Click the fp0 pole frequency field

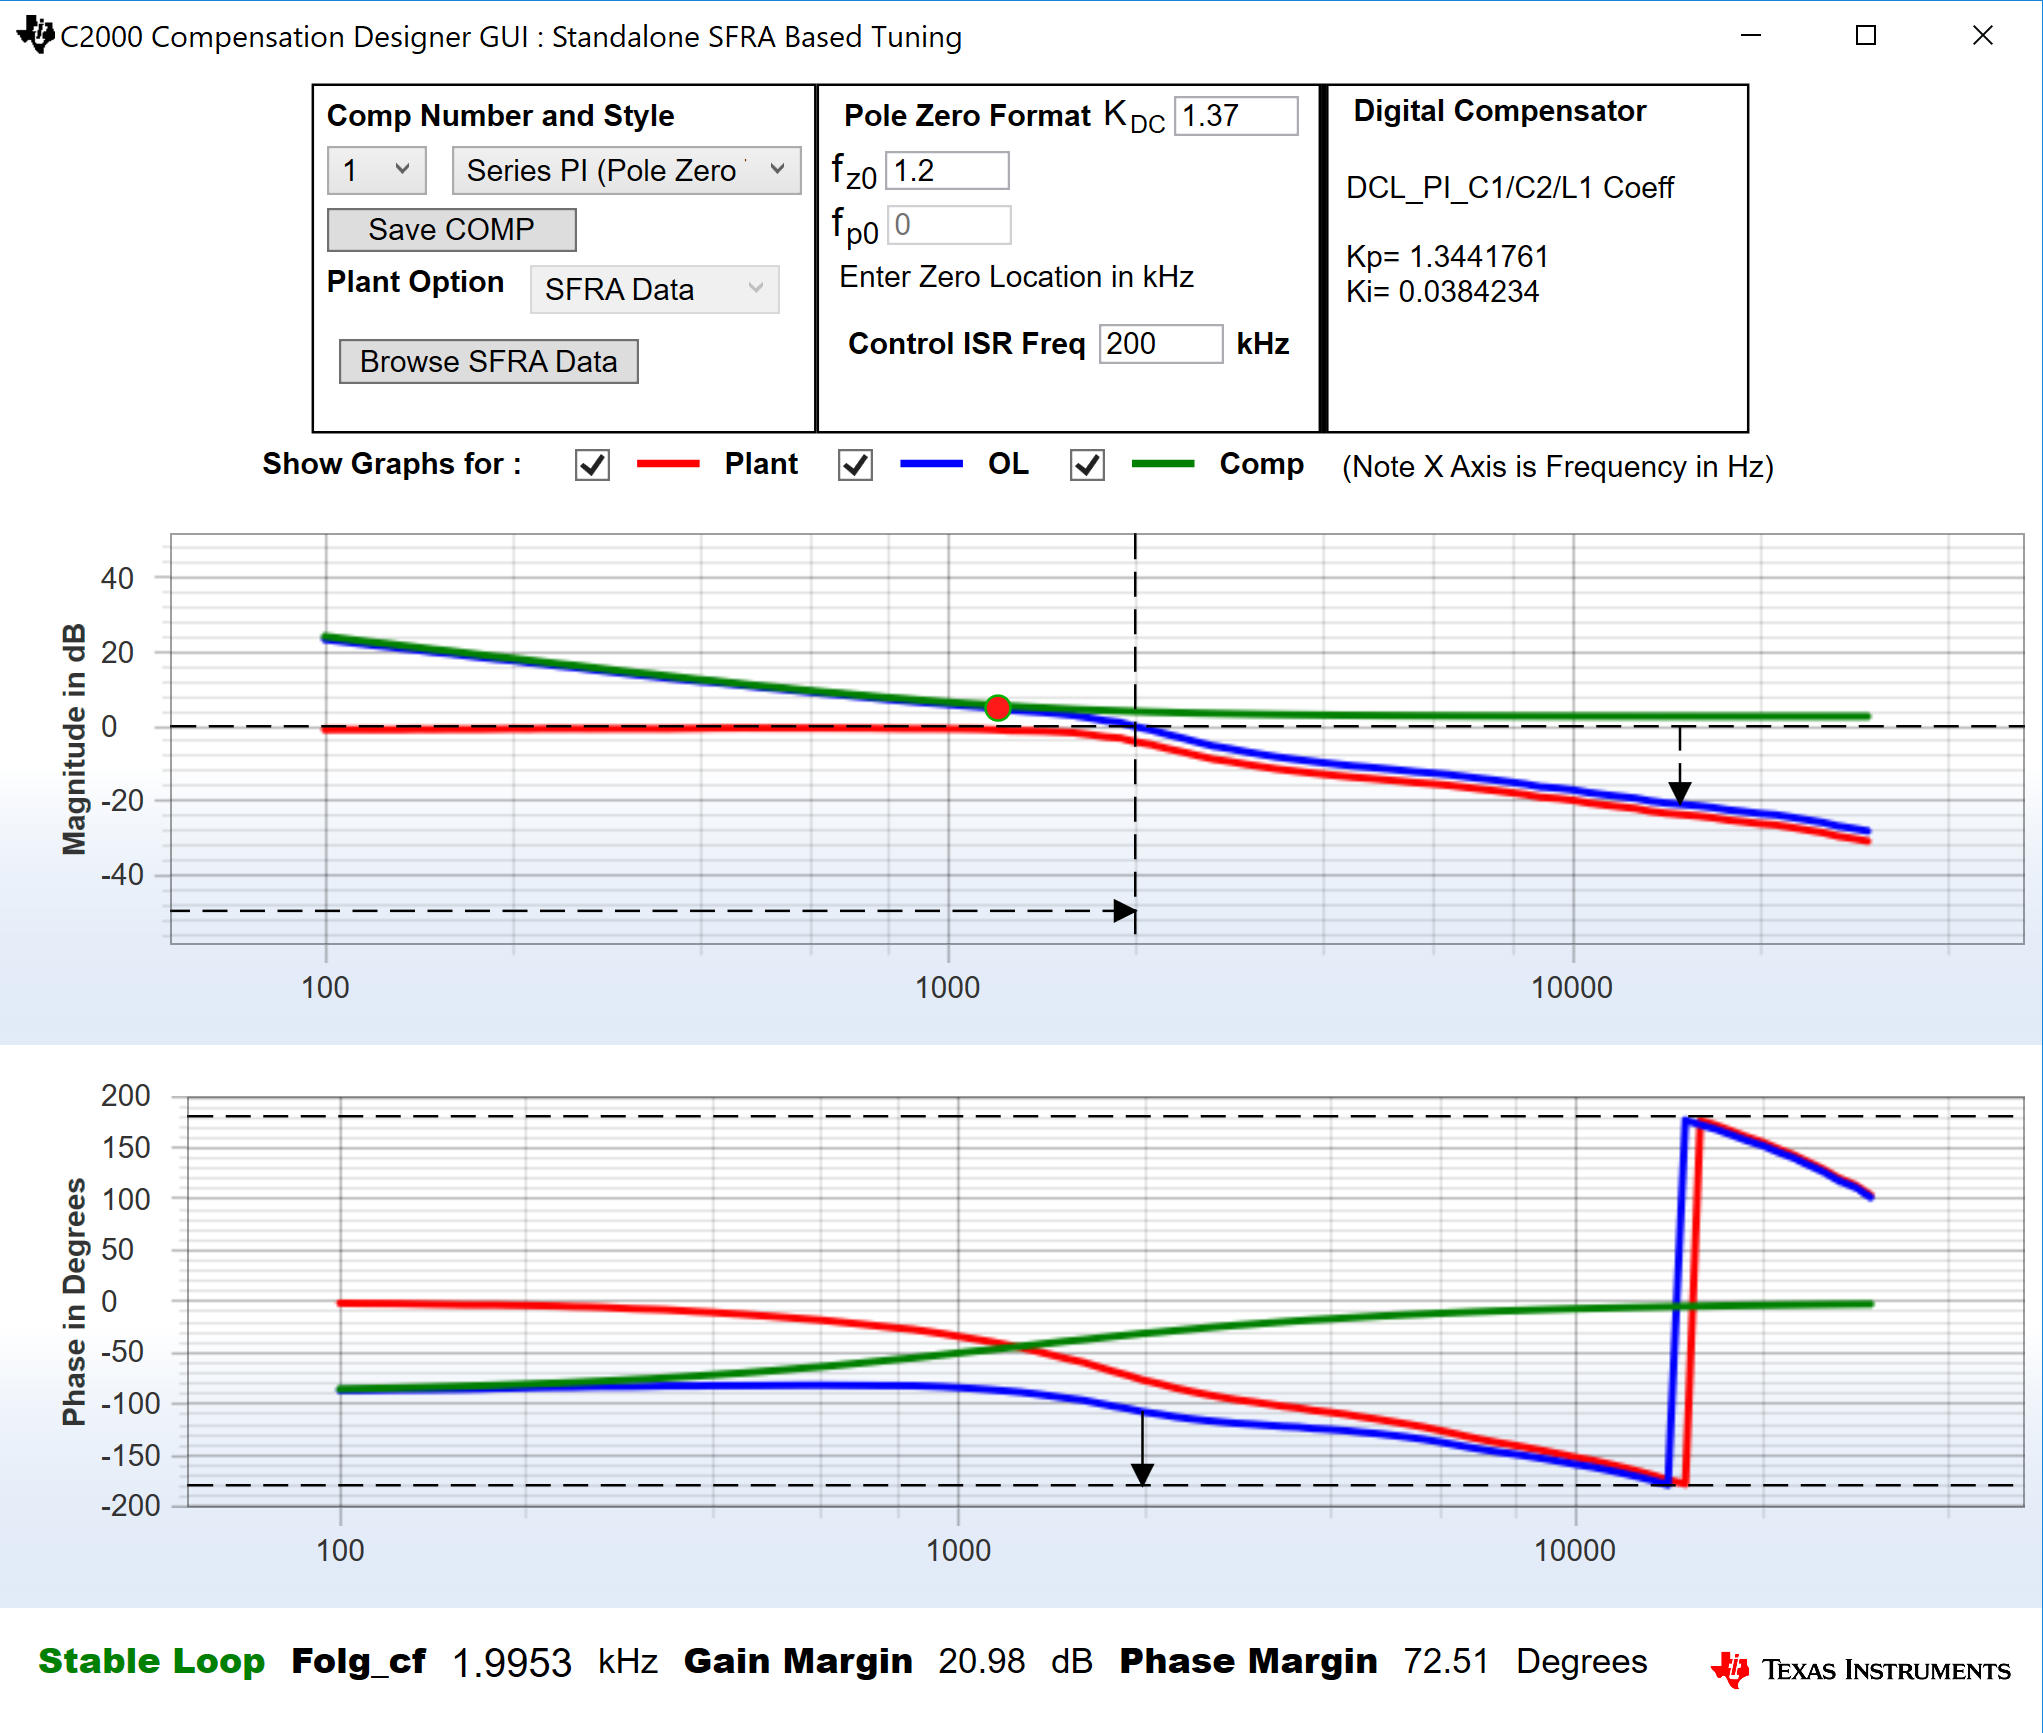point(950,225)
